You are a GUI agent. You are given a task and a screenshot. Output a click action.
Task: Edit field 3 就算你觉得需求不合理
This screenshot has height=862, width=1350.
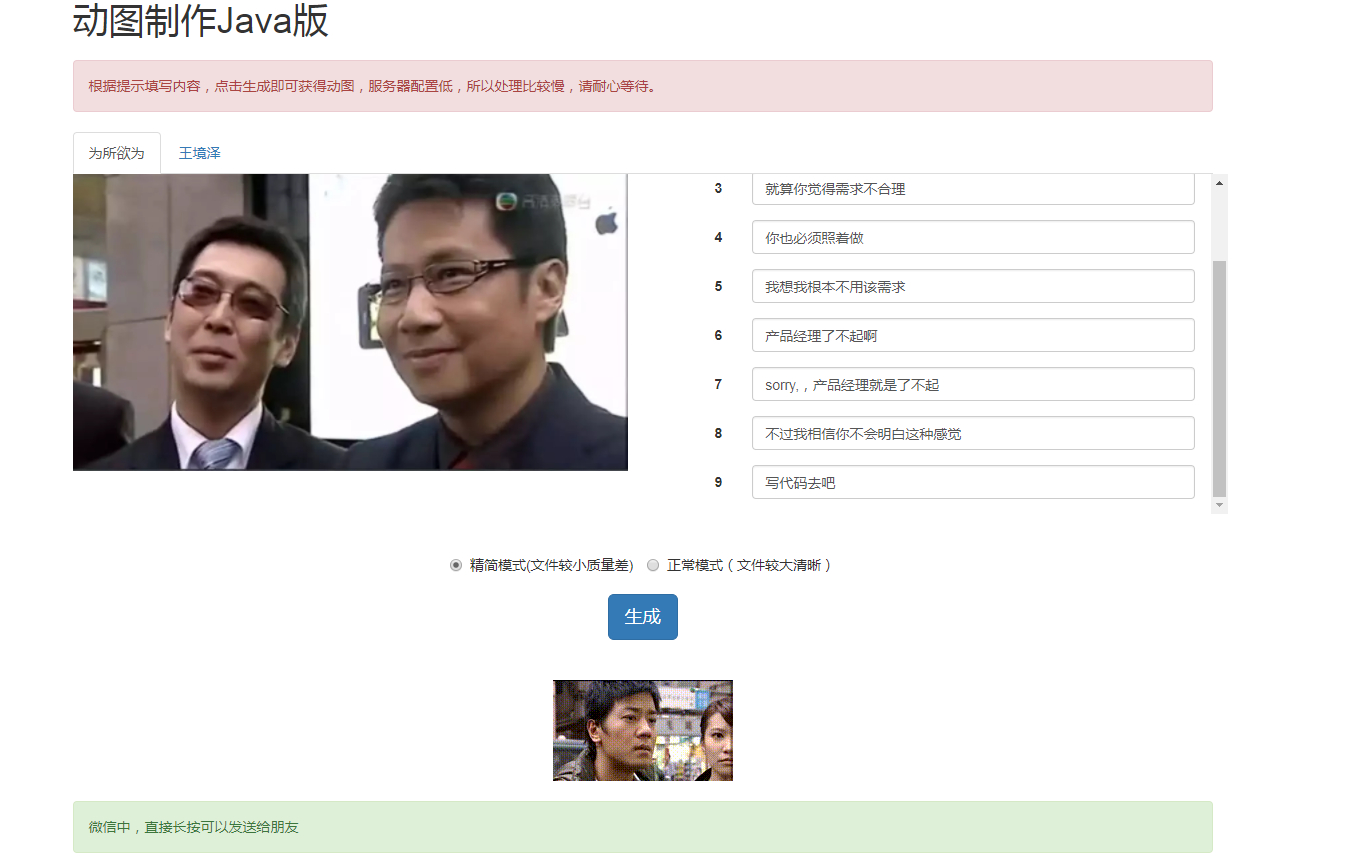(x=973, y=189)
